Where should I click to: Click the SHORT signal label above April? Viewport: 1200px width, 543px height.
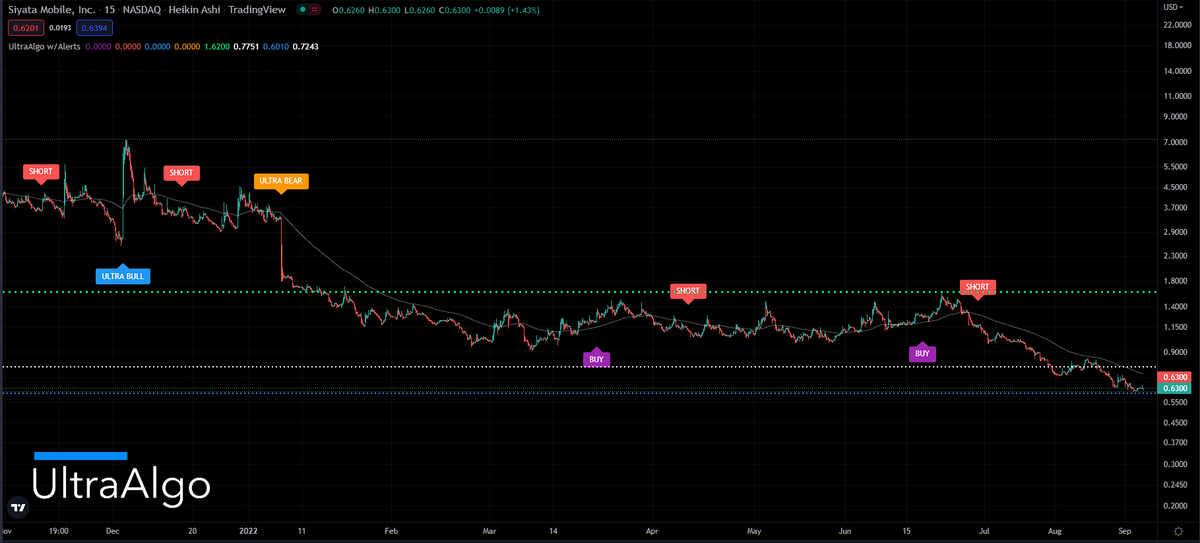pyautogui.click(x=687, y=292)
